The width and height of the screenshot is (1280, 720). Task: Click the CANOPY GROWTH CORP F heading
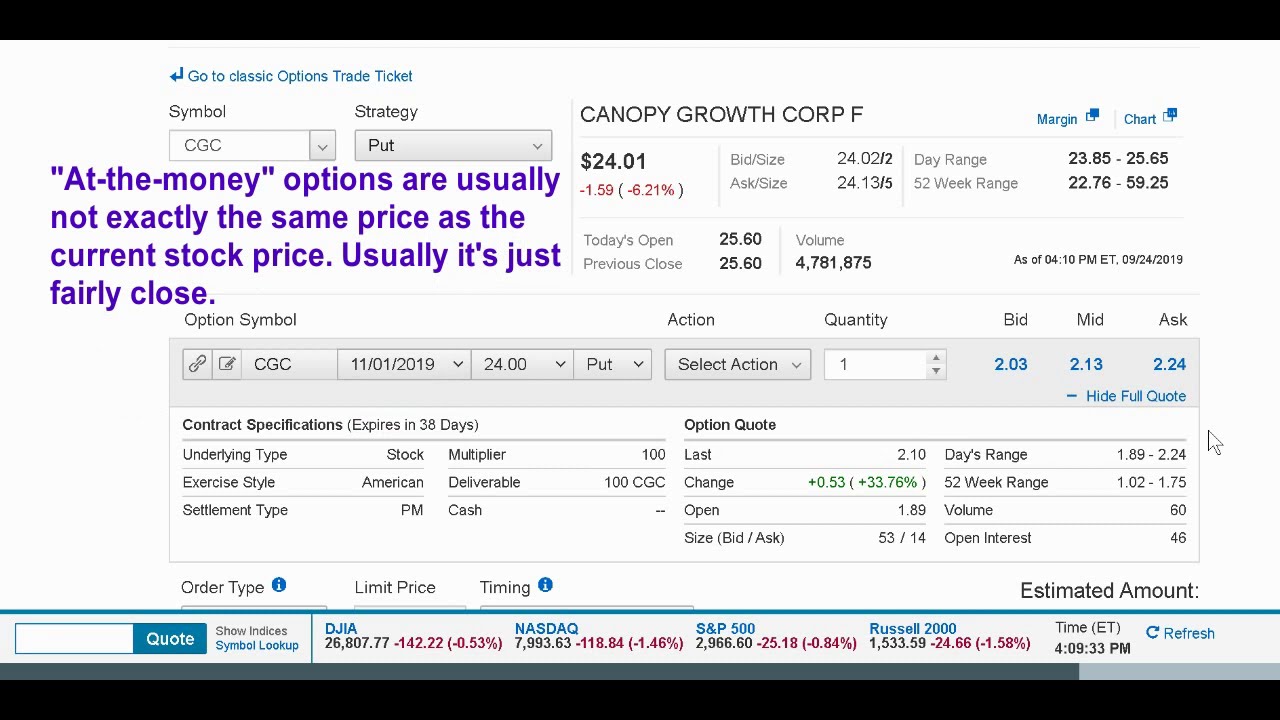721,114
